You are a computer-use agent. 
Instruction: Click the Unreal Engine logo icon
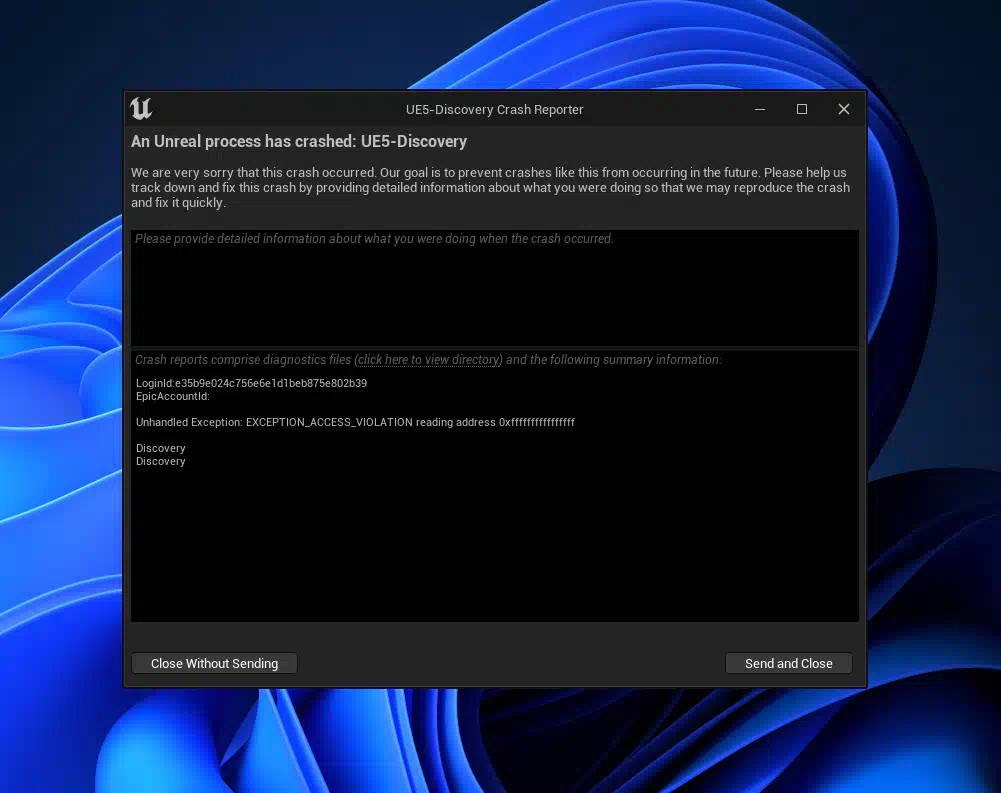click(x=141, y=109)
